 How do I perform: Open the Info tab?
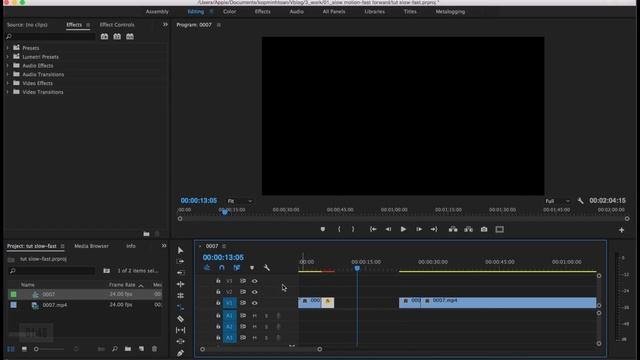click(x=131, y=246)
